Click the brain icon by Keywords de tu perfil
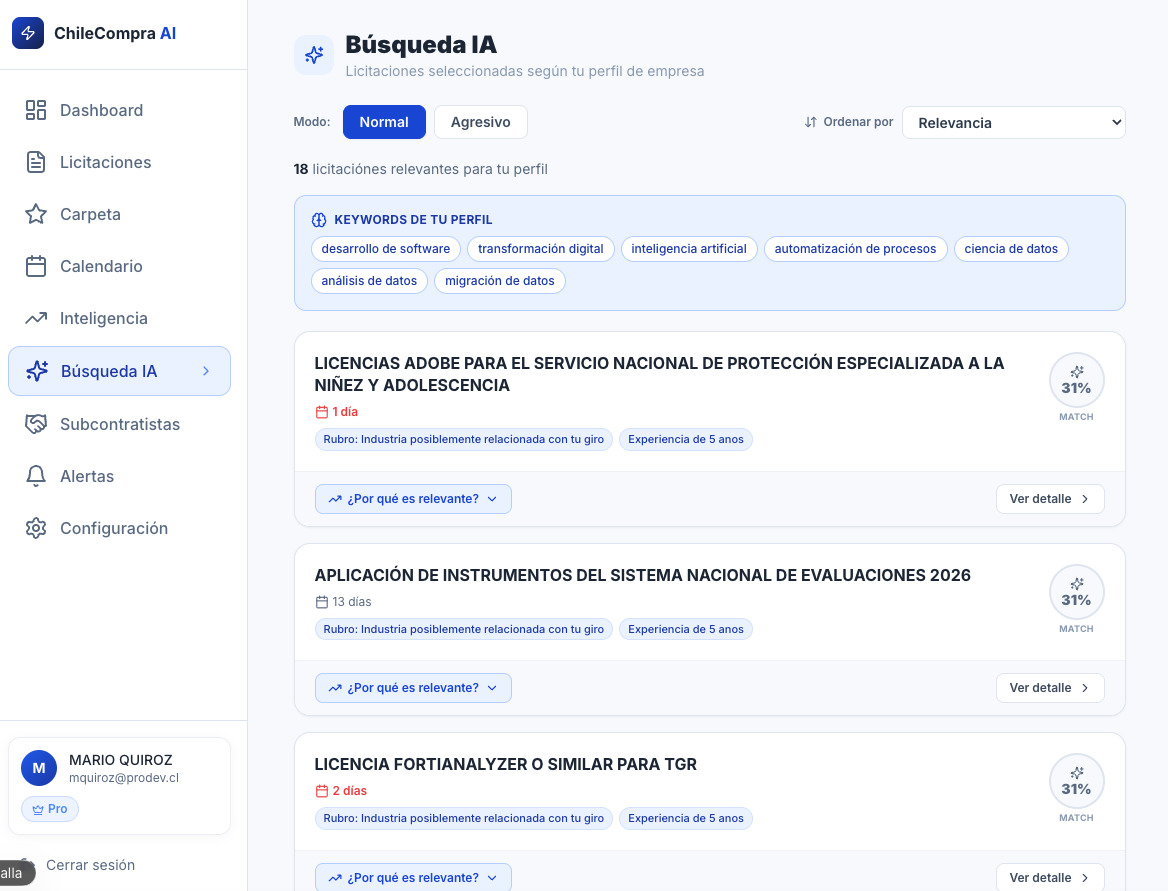Screen dimensions: 1168x891 (x=319, y=220)
